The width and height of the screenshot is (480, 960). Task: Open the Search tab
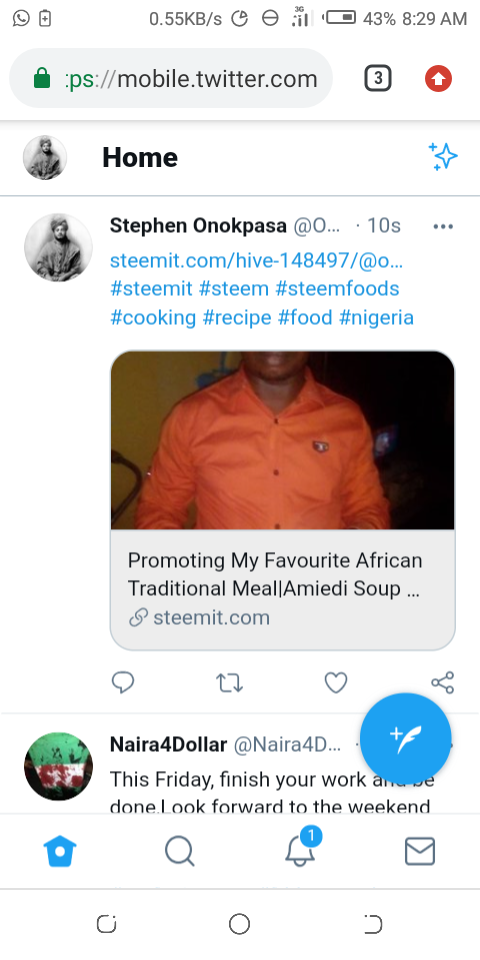179,852
